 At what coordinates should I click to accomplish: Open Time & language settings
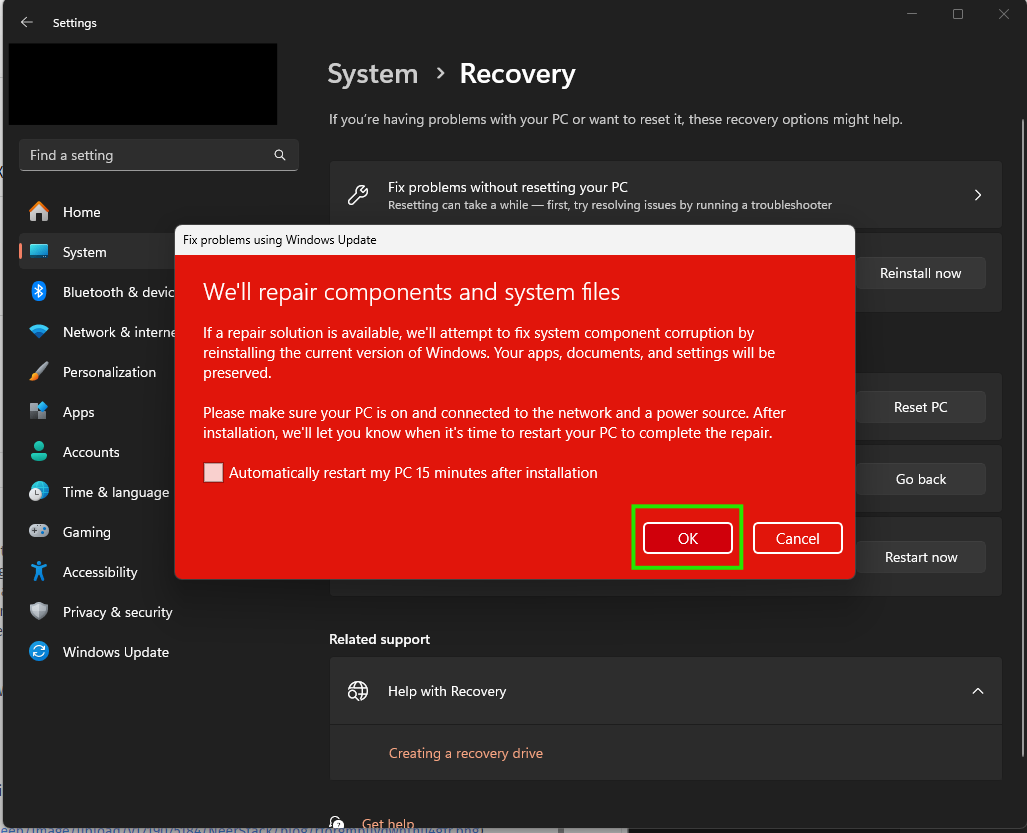click(98, 491)
